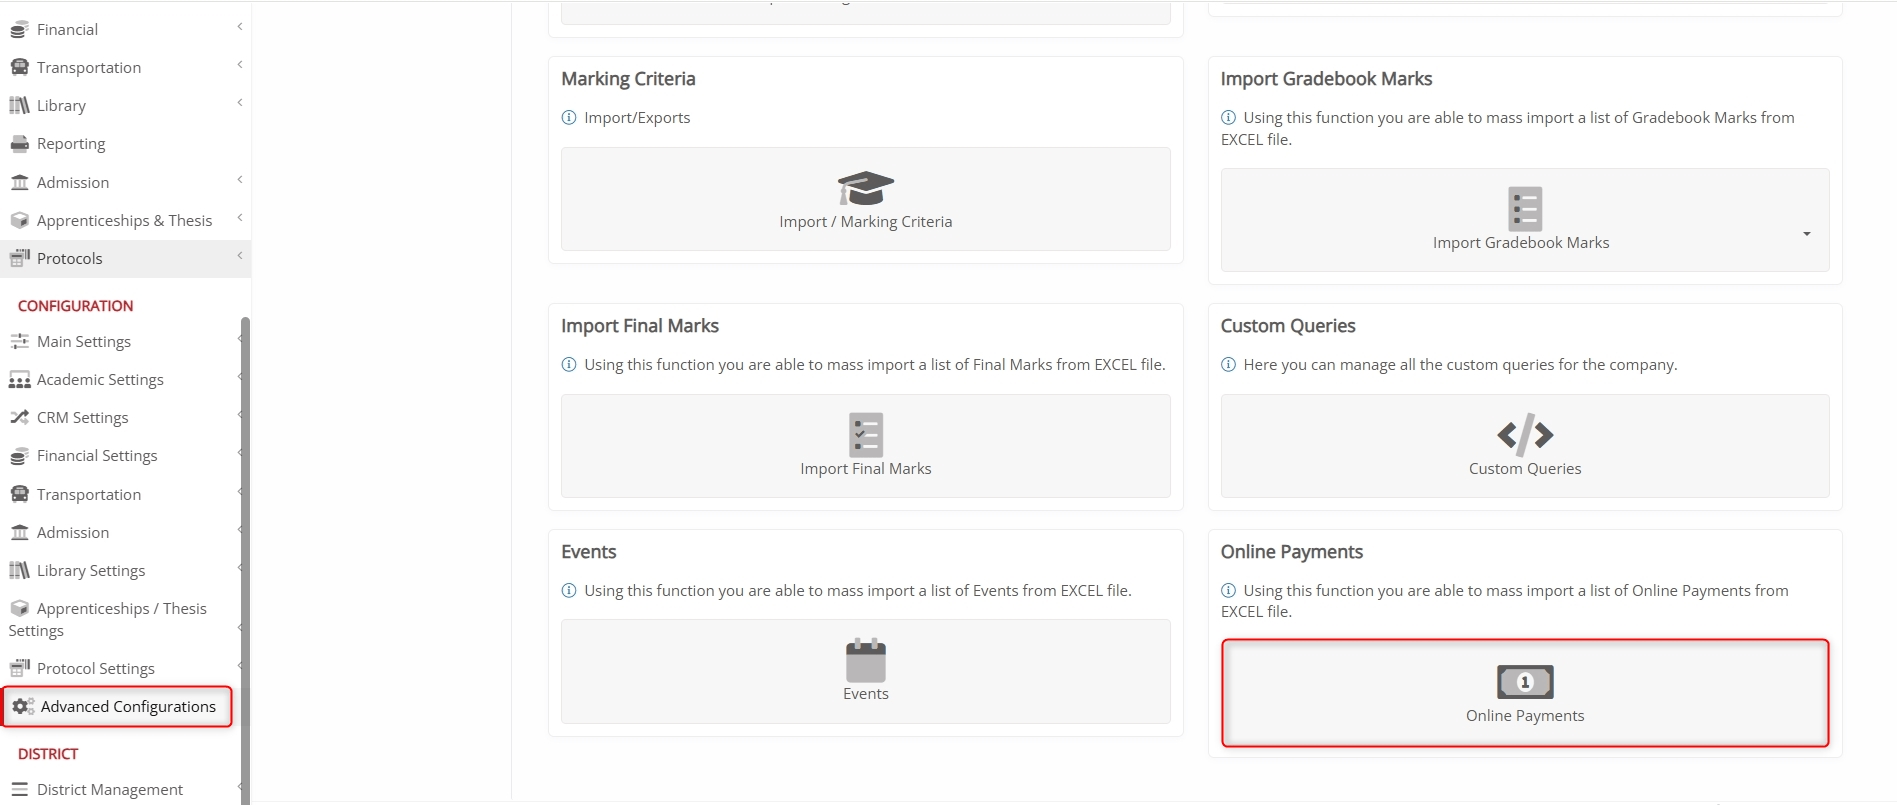1897x805 pixels.
Task: Click the Import Final Marks checklist icon
Action: (865, 435)
